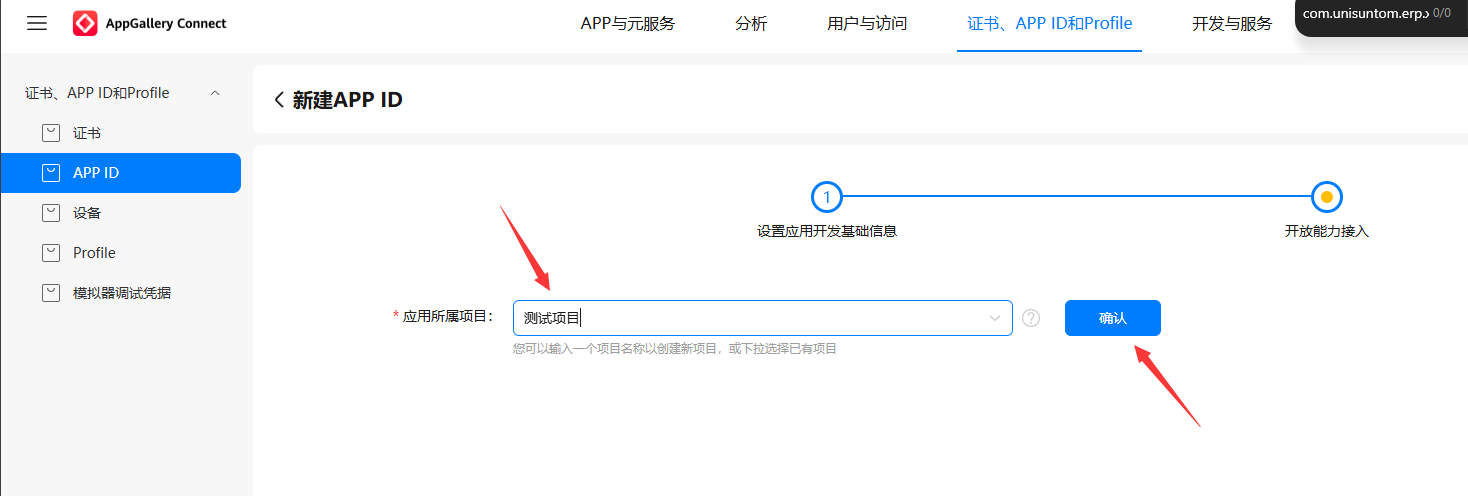The height and width of the screenshot is (496, 1468).
Task: Click the APP ID sidebar icon
Action: 51,173
